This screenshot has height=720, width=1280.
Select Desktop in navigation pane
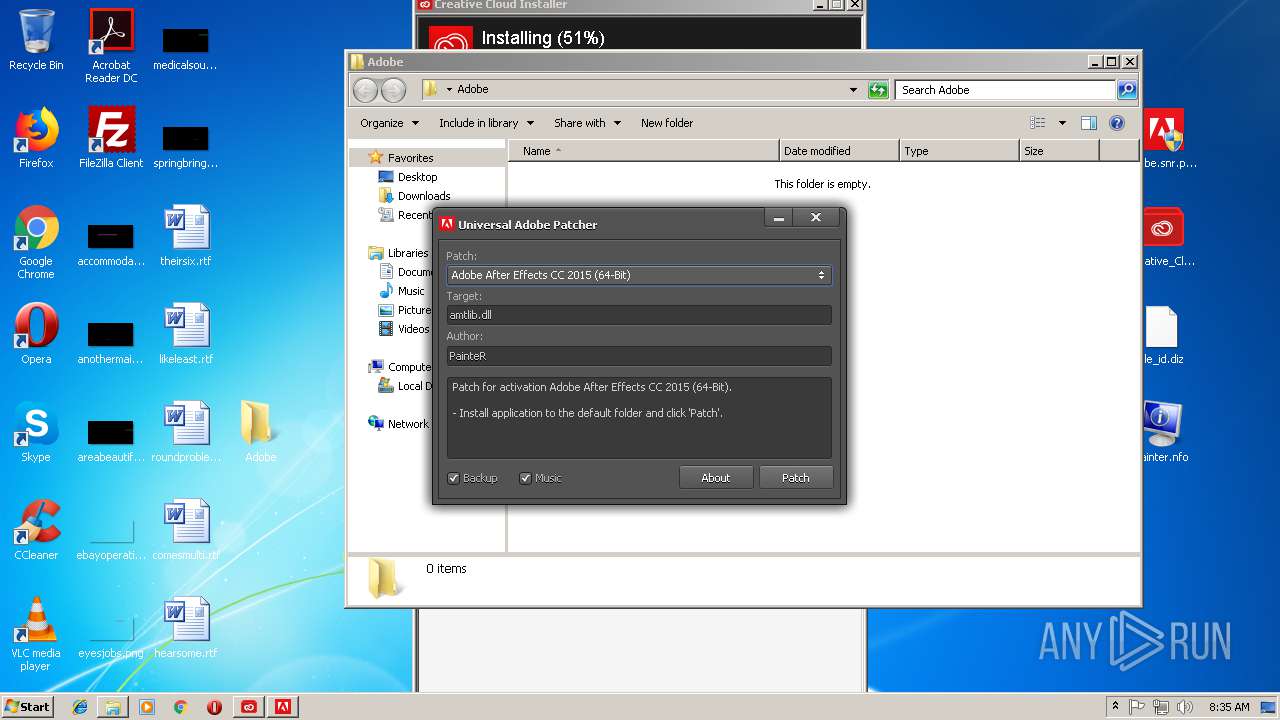coord(417,177)
